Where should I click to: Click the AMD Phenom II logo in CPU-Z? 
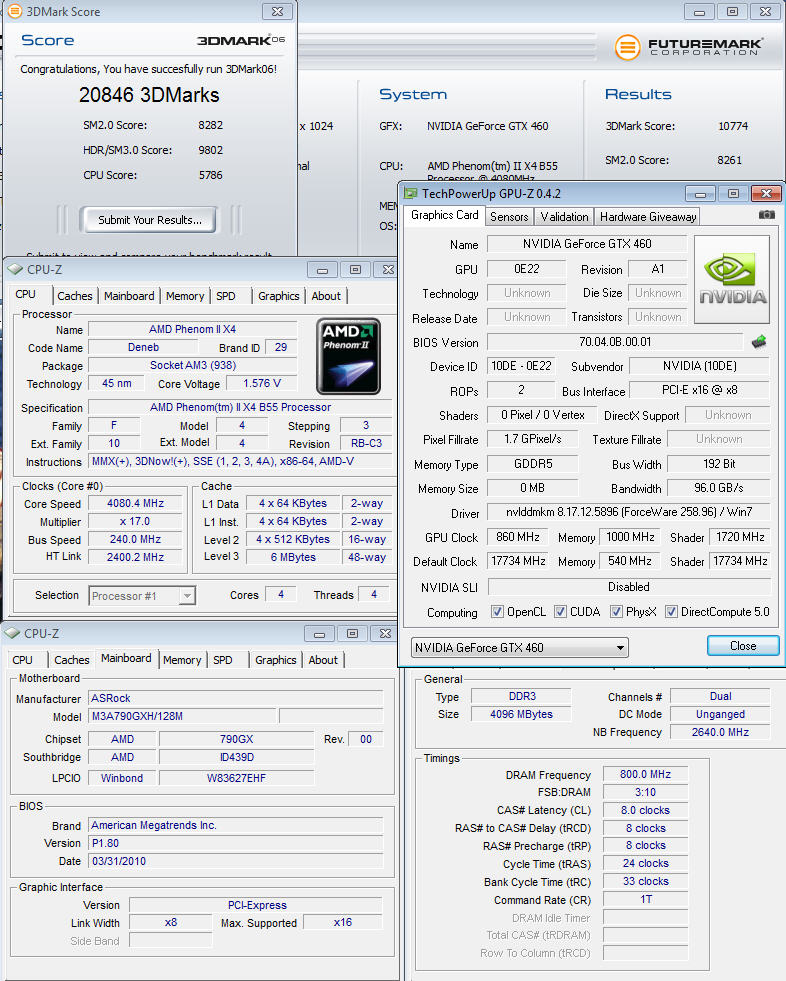click(349, 356)
